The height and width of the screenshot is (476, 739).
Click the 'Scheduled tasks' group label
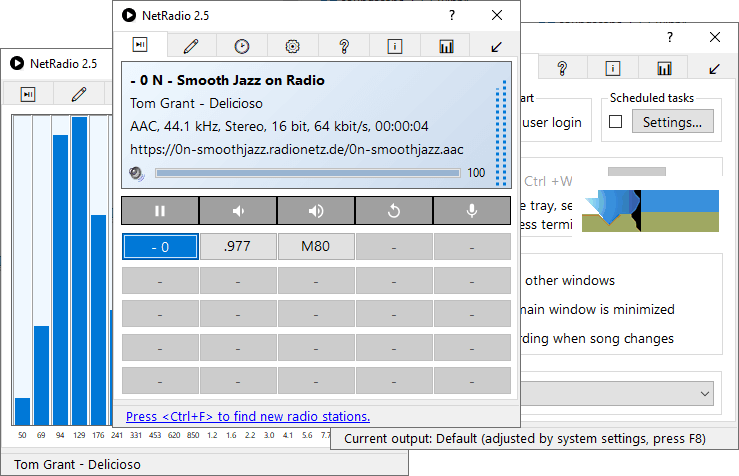coord(652,98)
